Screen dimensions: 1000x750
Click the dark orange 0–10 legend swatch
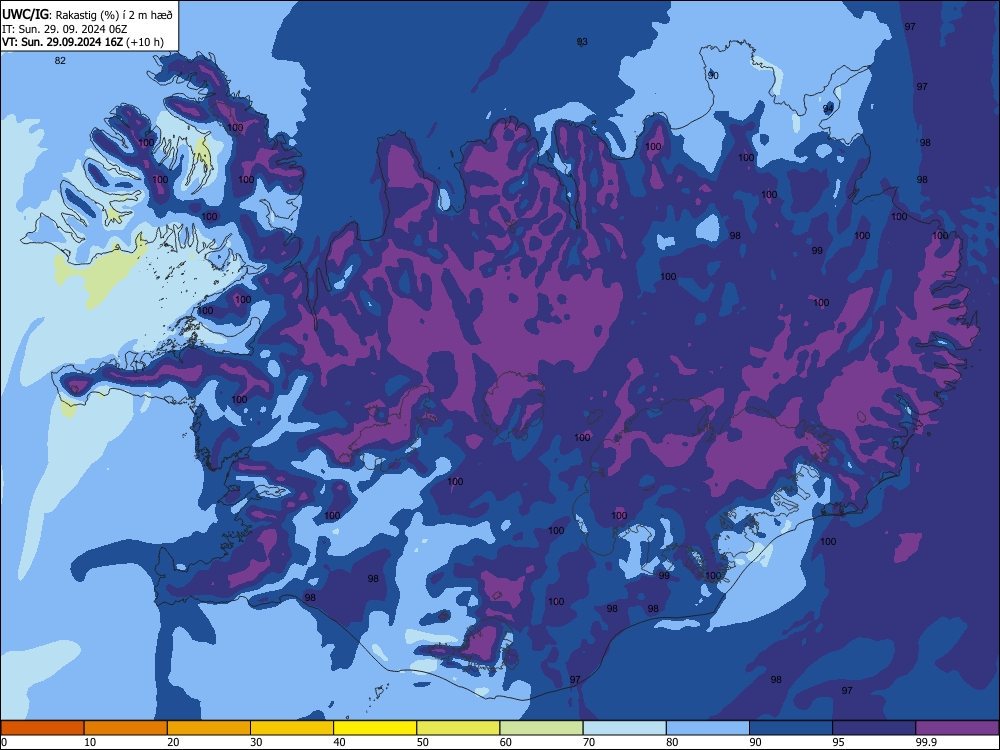point(42,728)
